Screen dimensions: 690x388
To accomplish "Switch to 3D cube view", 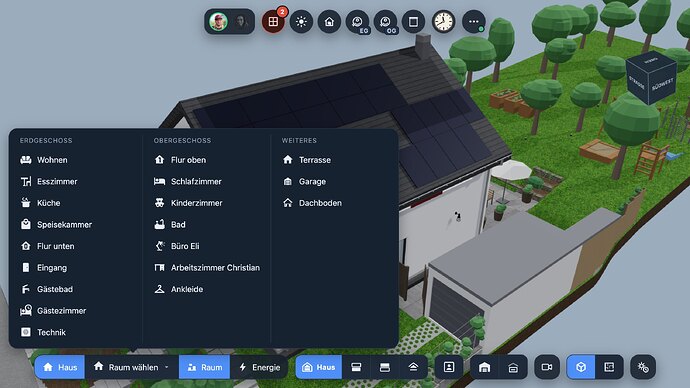I will pos(581,367).
